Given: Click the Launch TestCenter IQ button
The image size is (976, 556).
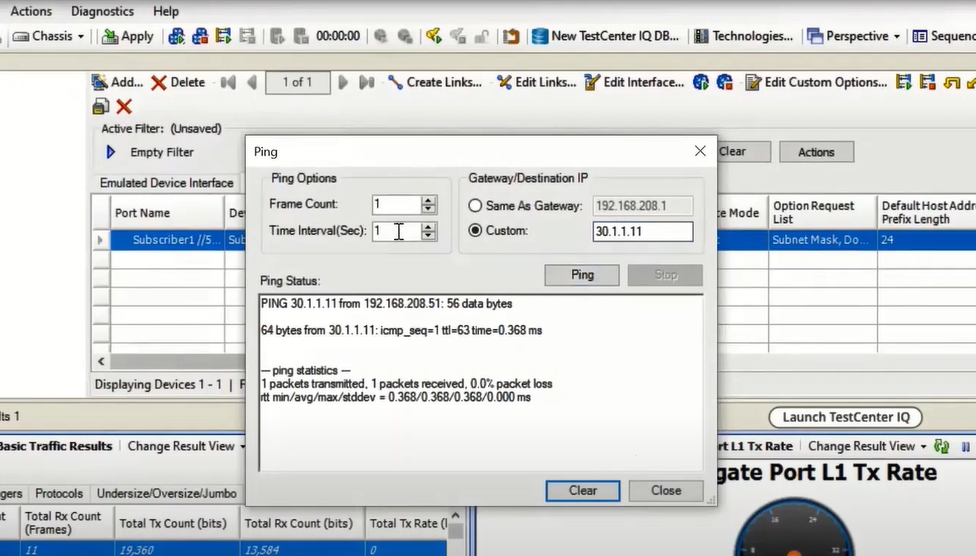Looking at the screenshot, I should pos(846,417).
